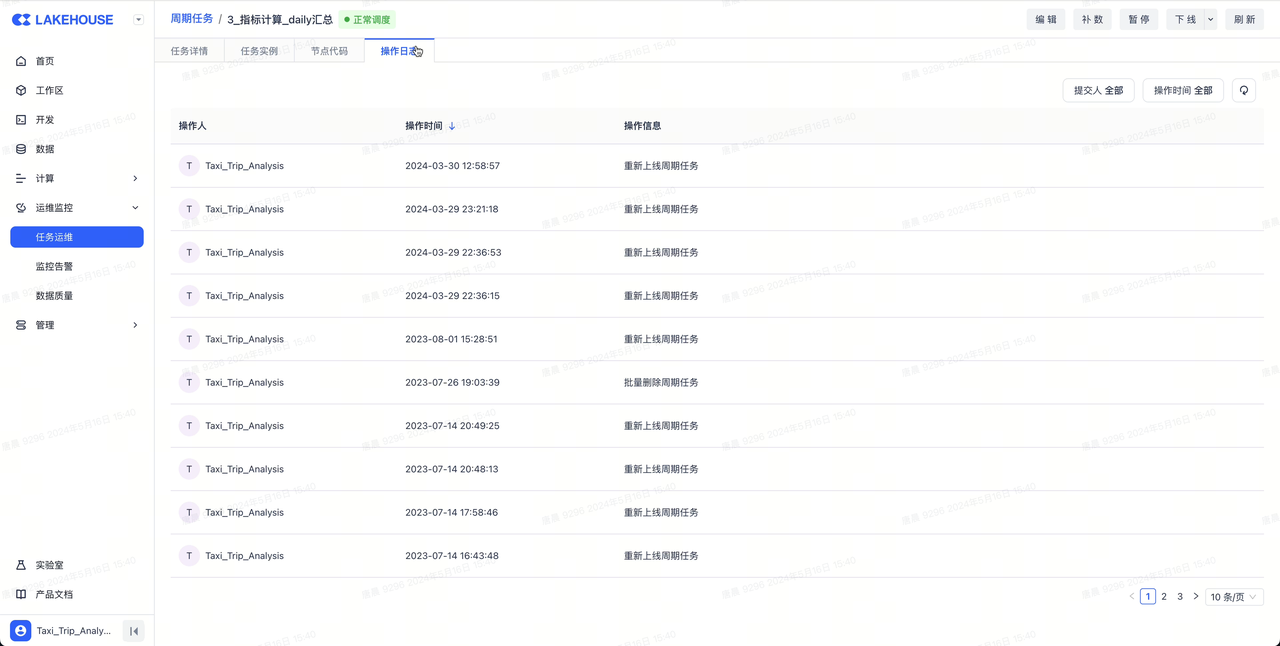Switch to the node code tab
Image resolution: width=1280 pixels, height=646 pixels.
(x=329, y=51)
